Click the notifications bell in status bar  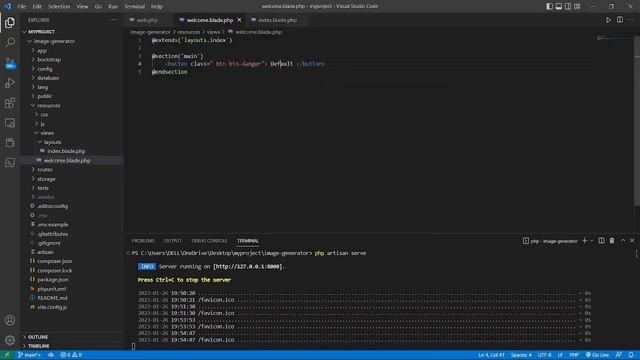coord(631,355)
